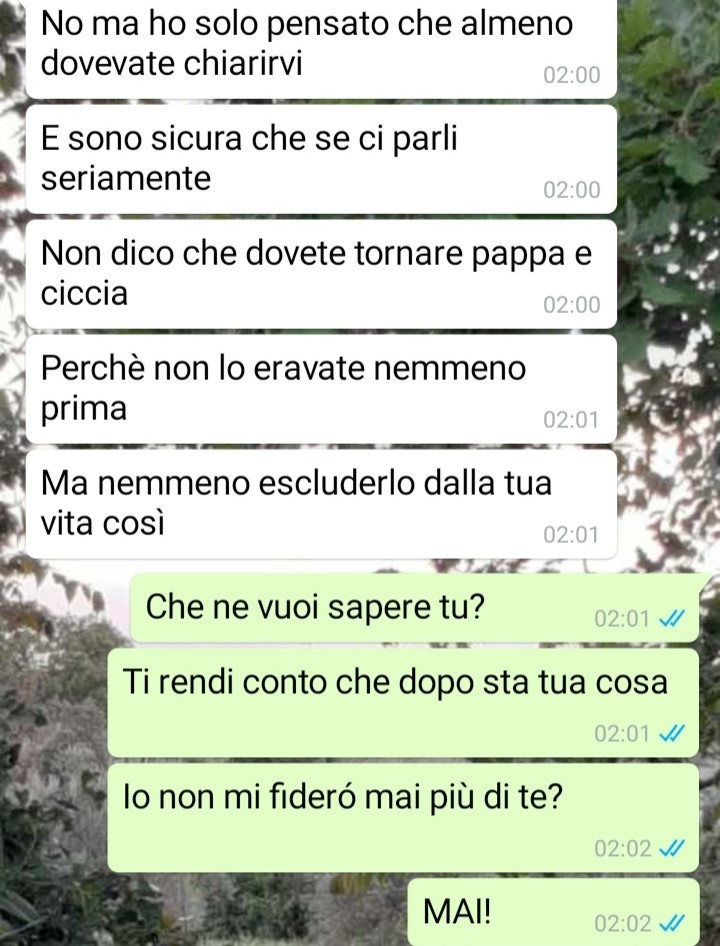The image size is (720, 946).
Task: Select 'Ma nemmeno escluderlo dalla tua vita così' message
Action: (x=321, y=504)
